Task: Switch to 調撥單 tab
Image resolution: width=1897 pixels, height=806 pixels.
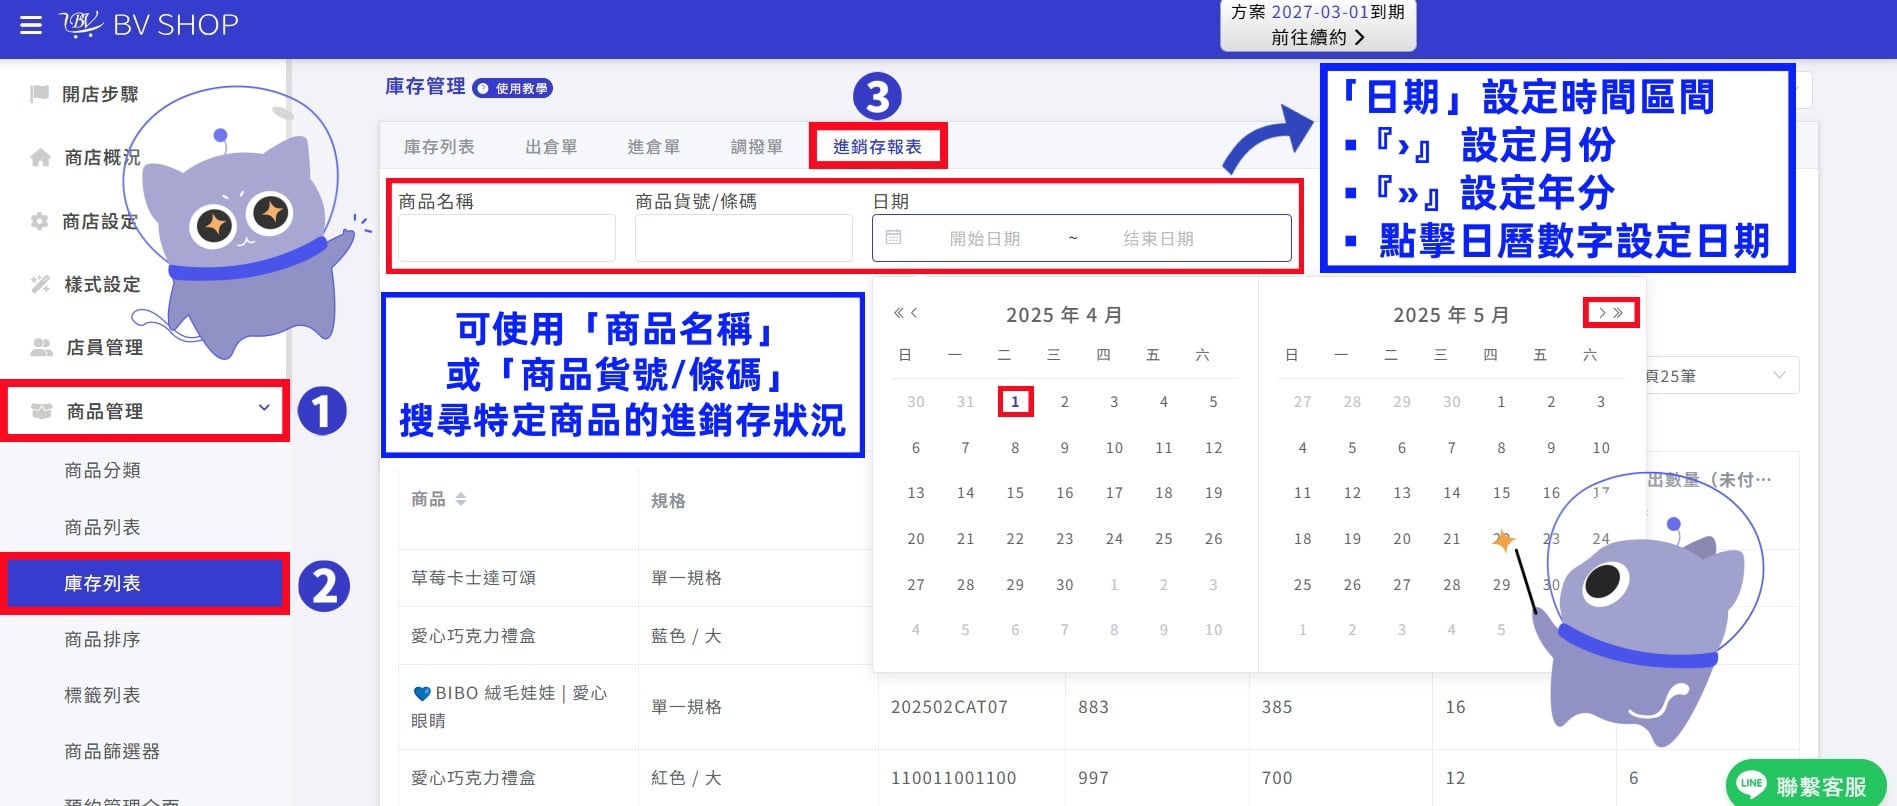Action: (x=757, y=147)
